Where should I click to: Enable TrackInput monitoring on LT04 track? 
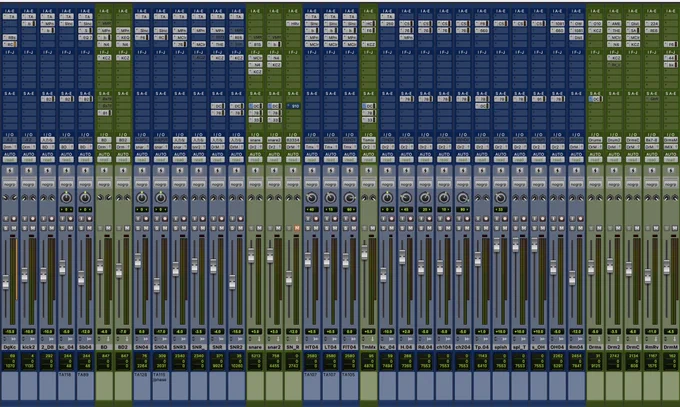(327, 219)
